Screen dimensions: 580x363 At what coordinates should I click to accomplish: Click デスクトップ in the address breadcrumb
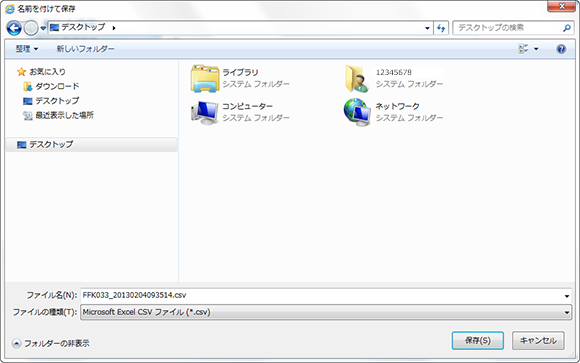point(83,27)
